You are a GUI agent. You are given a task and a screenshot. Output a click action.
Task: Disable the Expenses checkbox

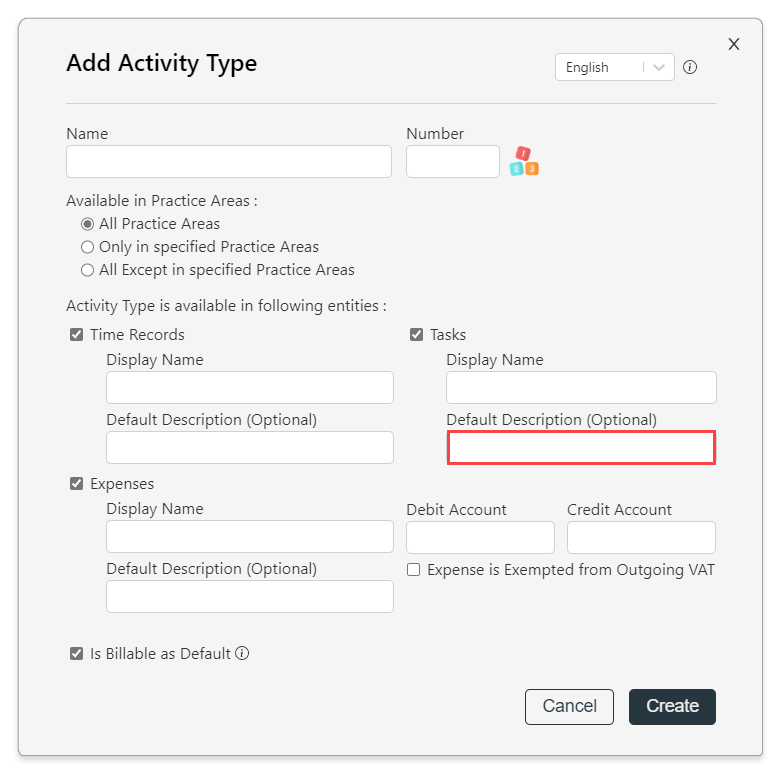76,484
